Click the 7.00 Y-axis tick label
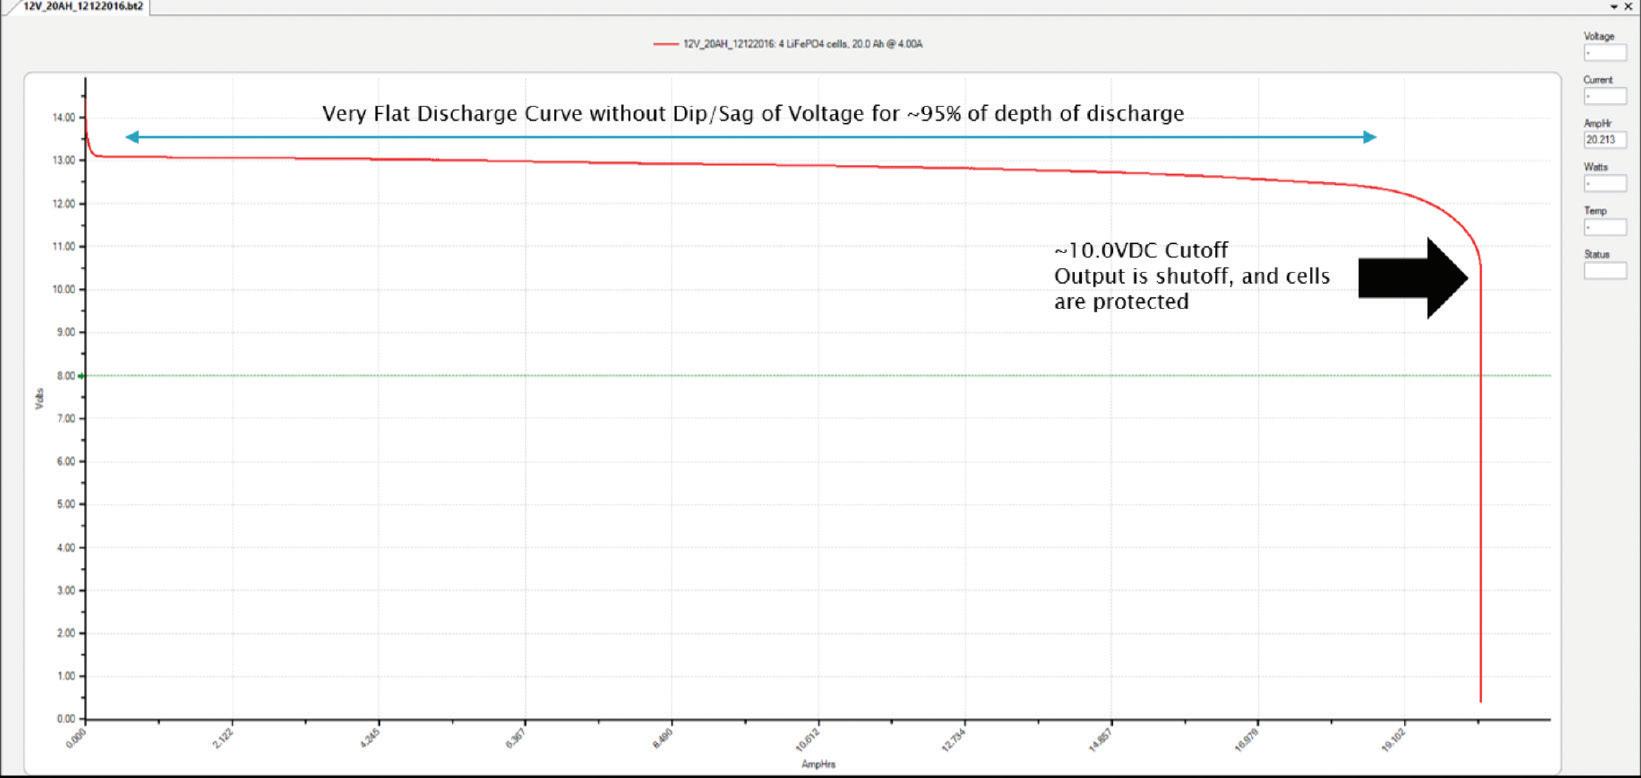1641x778 pixels. point(65,418)
